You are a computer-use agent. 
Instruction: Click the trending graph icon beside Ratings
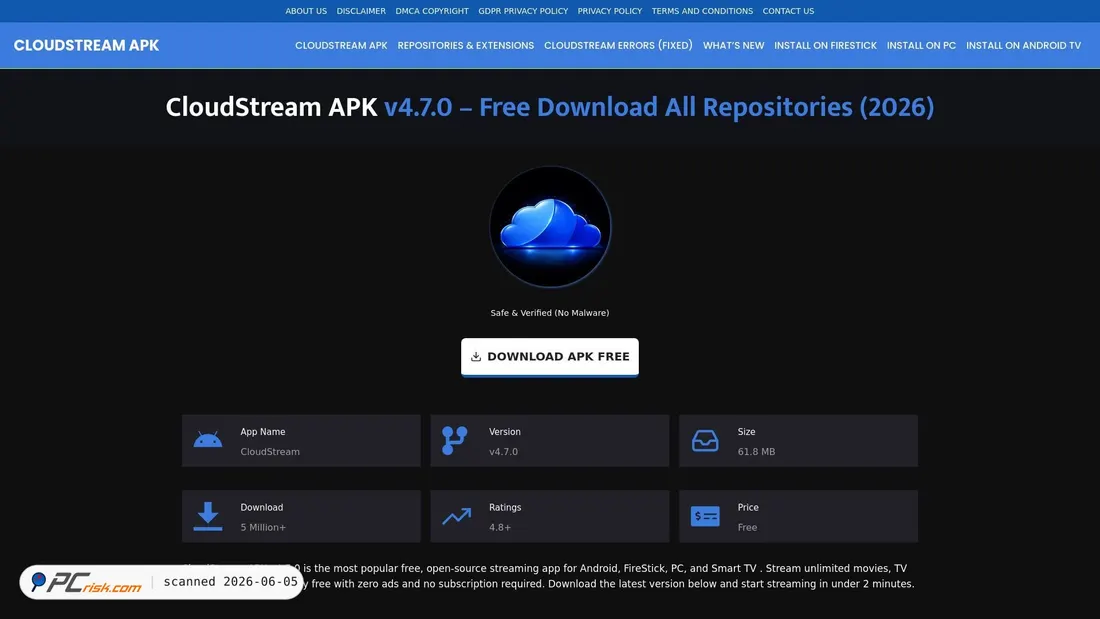click(457, 517)
